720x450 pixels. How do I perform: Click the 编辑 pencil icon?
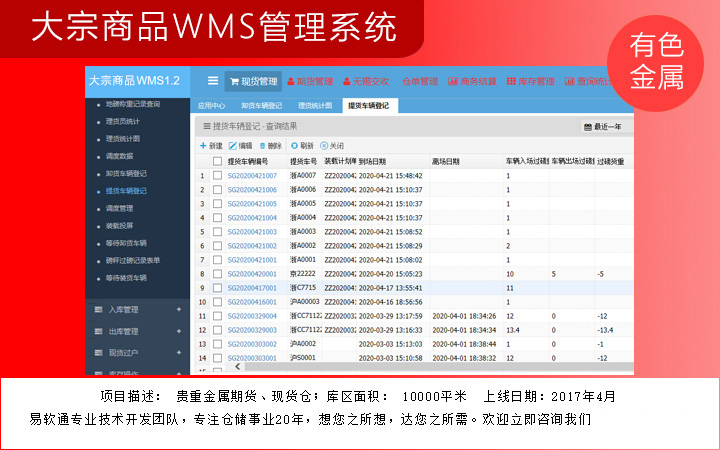coord(233,146)
